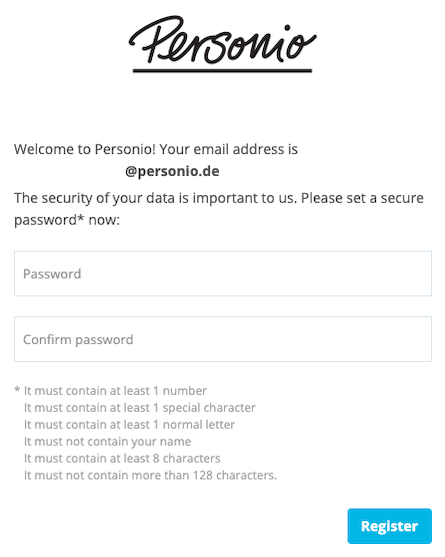Click the 'more than 128 characters' rule
Image resolution: width=445 pixels, height=557 pixels.
coord(150,475)
